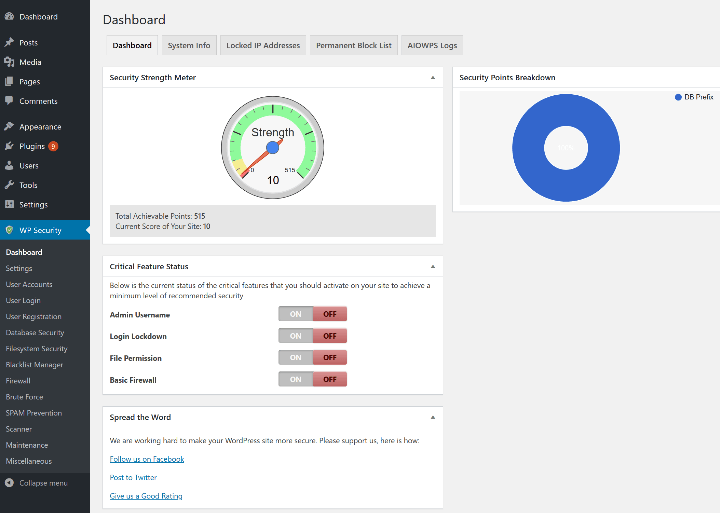Click the Users icon in sidebar

(9, 166)
